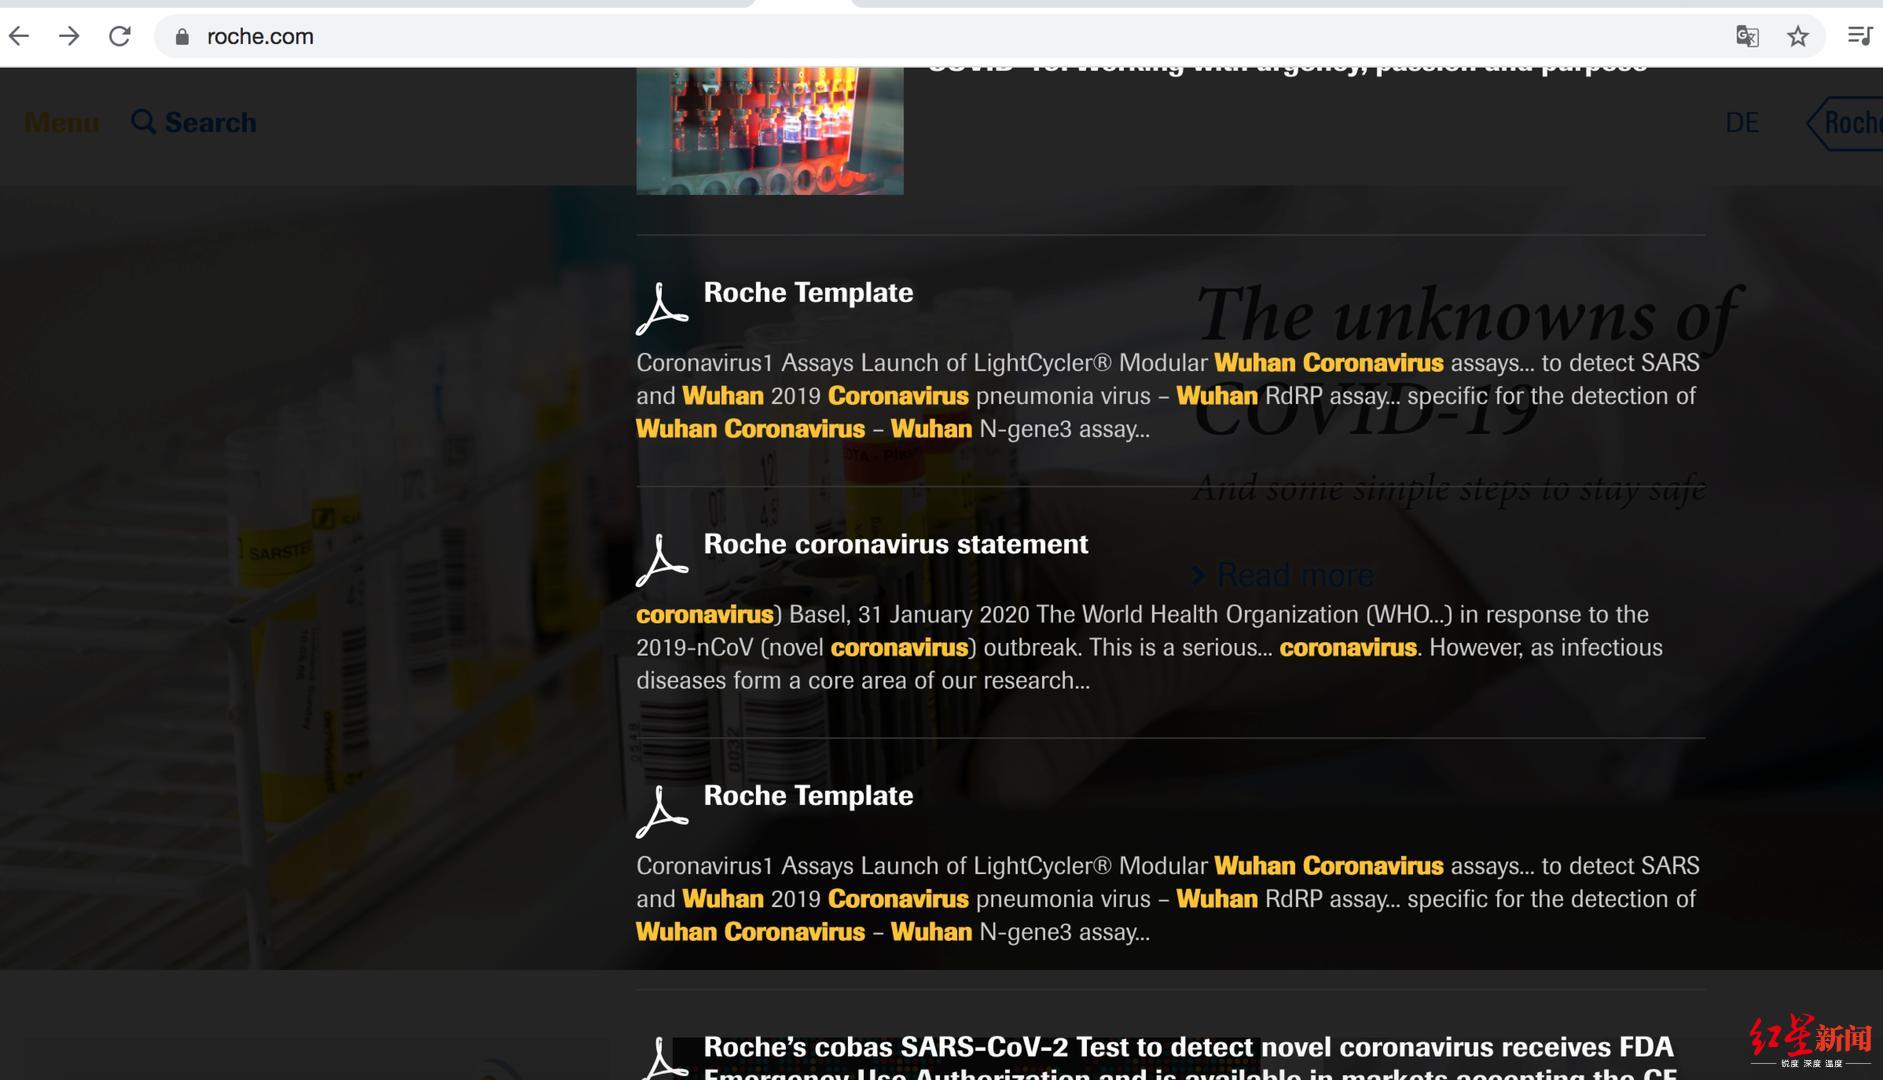Click 'Basel, 31 January 2020' snippet text
Image resolution: width=1883 pixels, height=1080 pixels.
[908, 615]
